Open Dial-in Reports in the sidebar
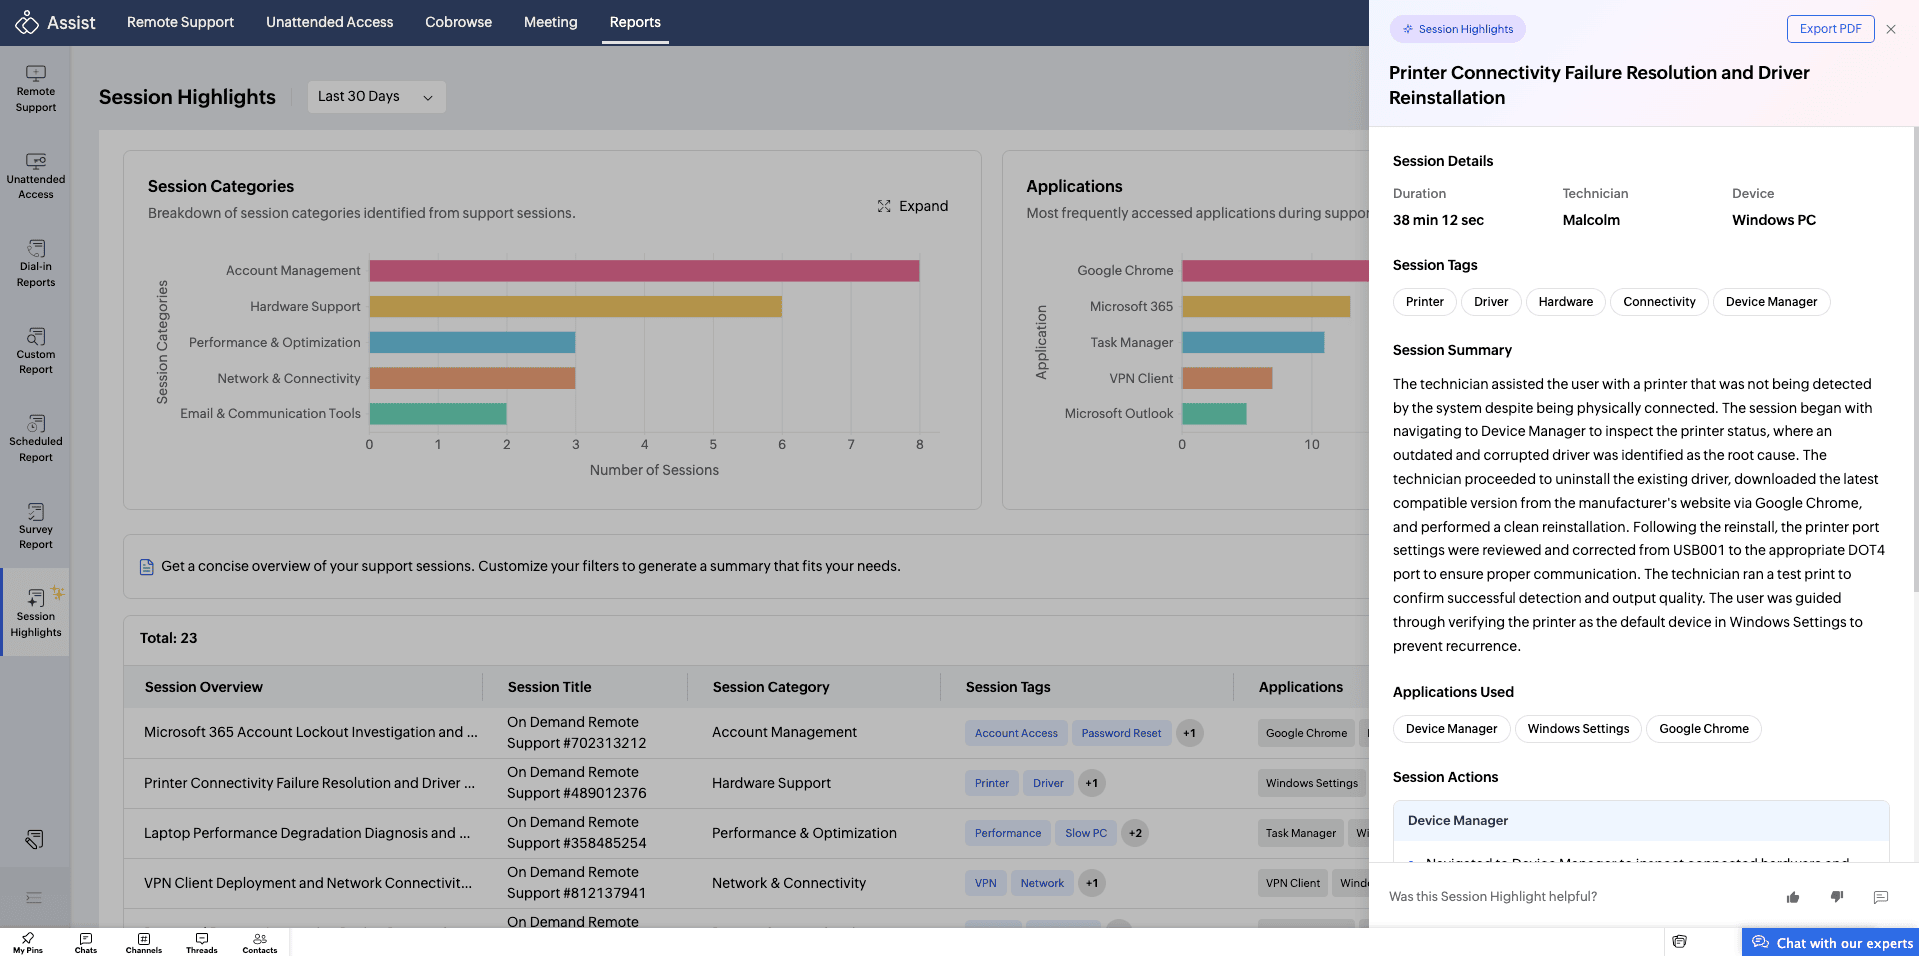 click(36, 263)
